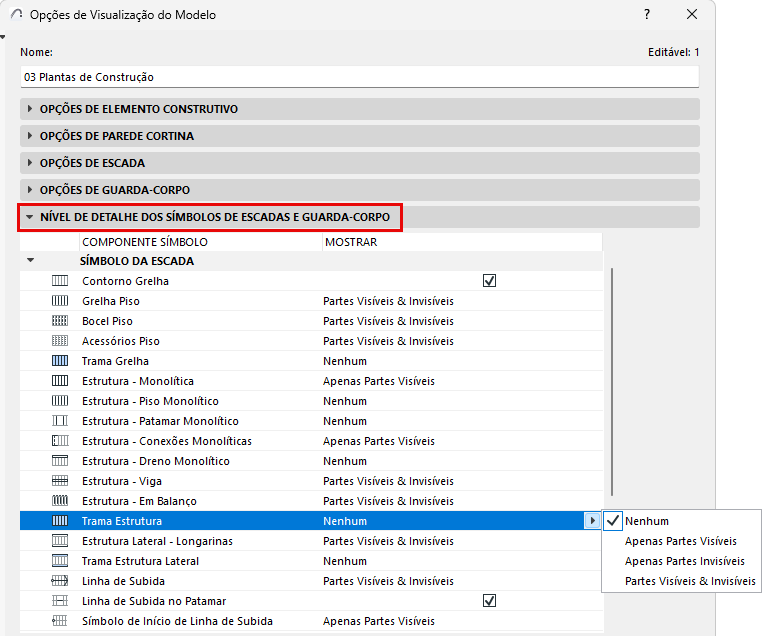The width and height of the screenshot is (775, 636).
Task: Expand Opções de Elemento Construtivo section
Action: coord(30,109)
